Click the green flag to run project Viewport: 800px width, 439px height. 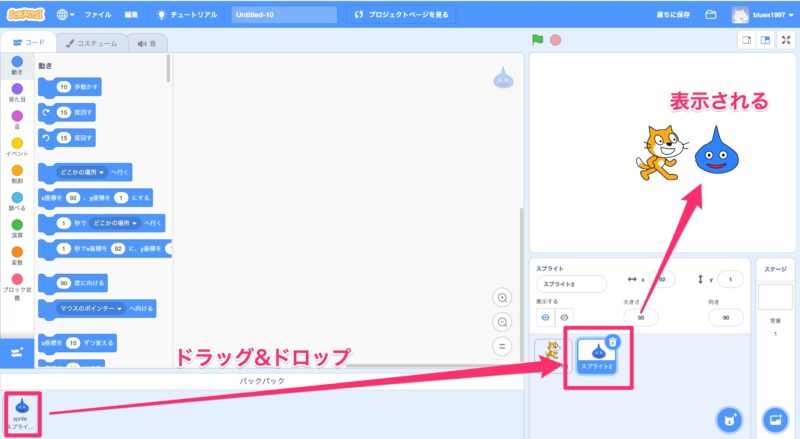pyautogui.click(x=536, y=41)
